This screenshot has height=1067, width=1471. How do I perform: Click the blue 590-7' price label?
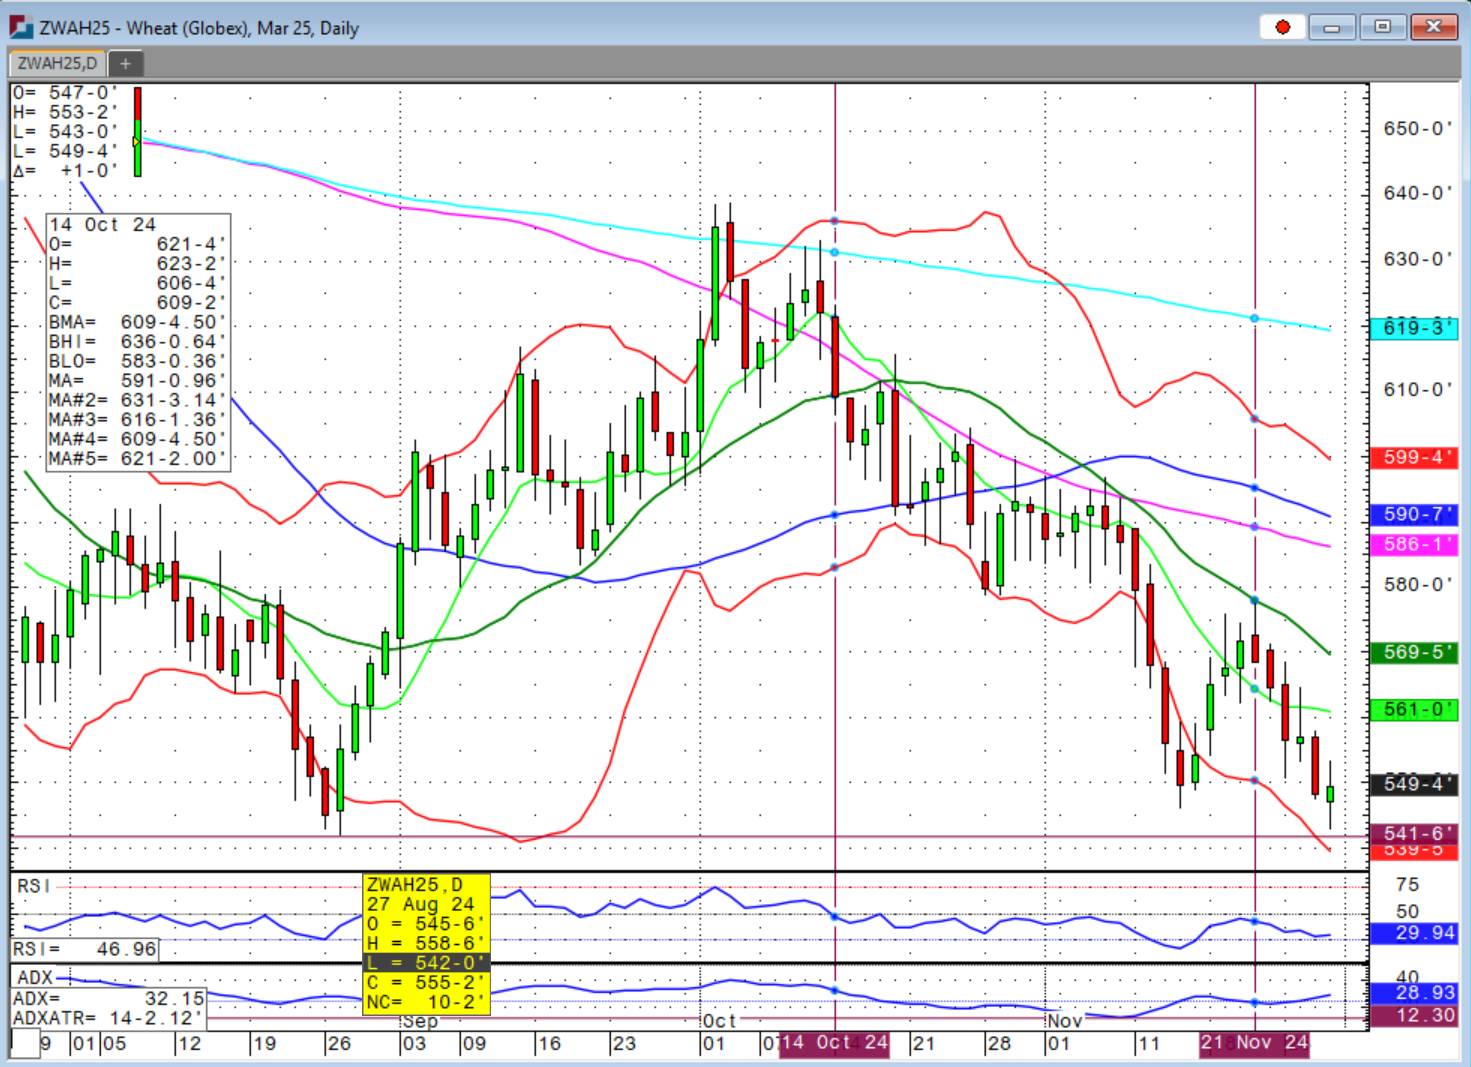pyautogui.click(x=1414, y=514)
